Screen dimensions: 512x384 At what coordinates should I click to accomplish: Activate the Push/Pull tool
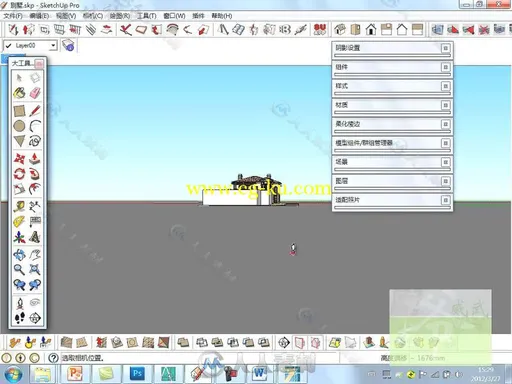tap(35, 159)
